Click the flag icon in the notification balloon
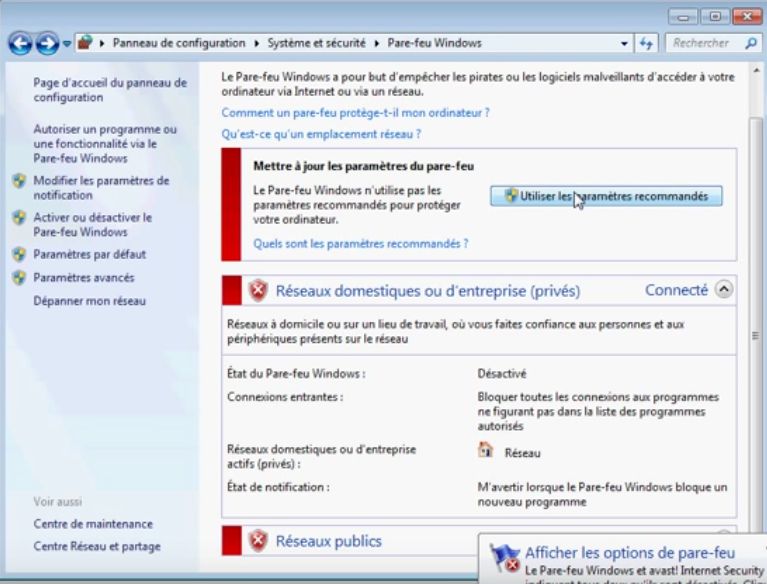This screenshot has height=584, width=767. click(x=504, y=558)
